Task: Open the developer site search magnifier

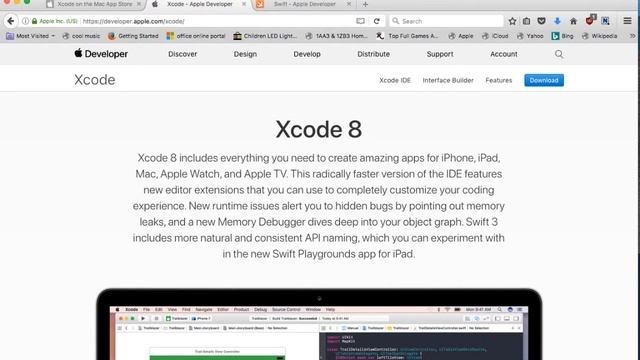Action: 559,54
